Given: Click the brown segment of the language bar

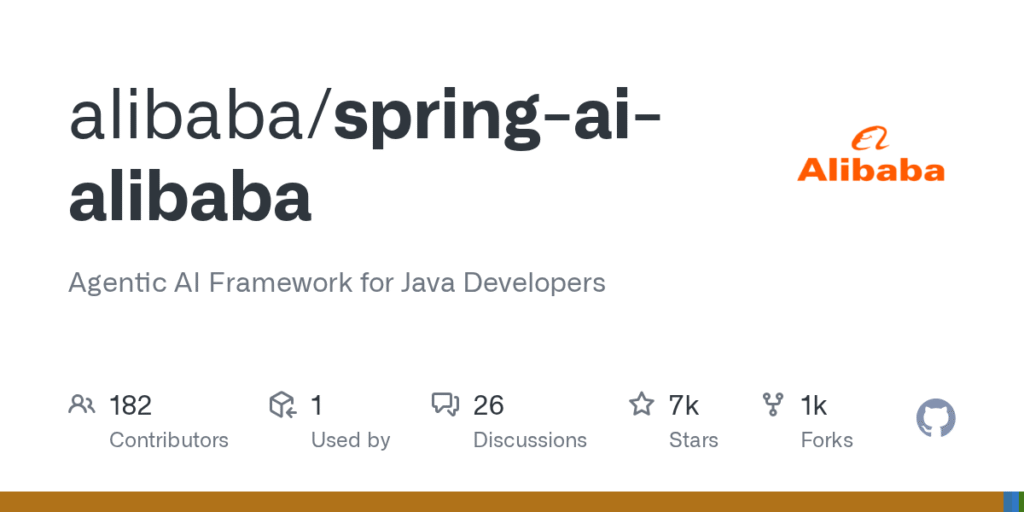Looking at the screenshot, I should coord(500,501).
